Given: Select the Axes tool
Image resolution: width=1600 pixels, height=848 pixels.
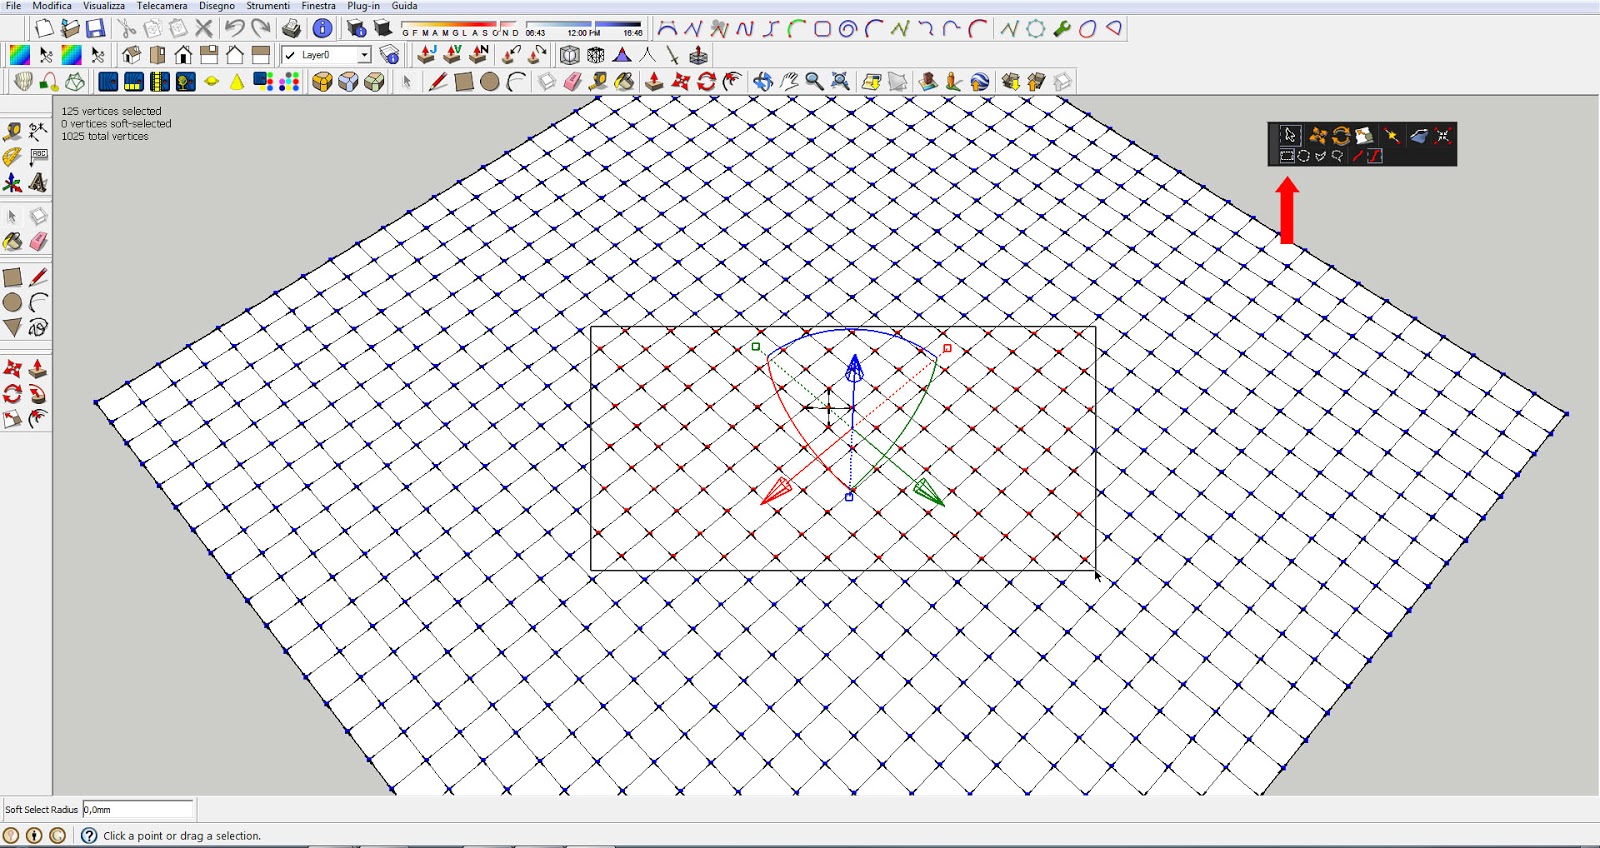Looking at the screenshot, I should (x=12, y=183).
